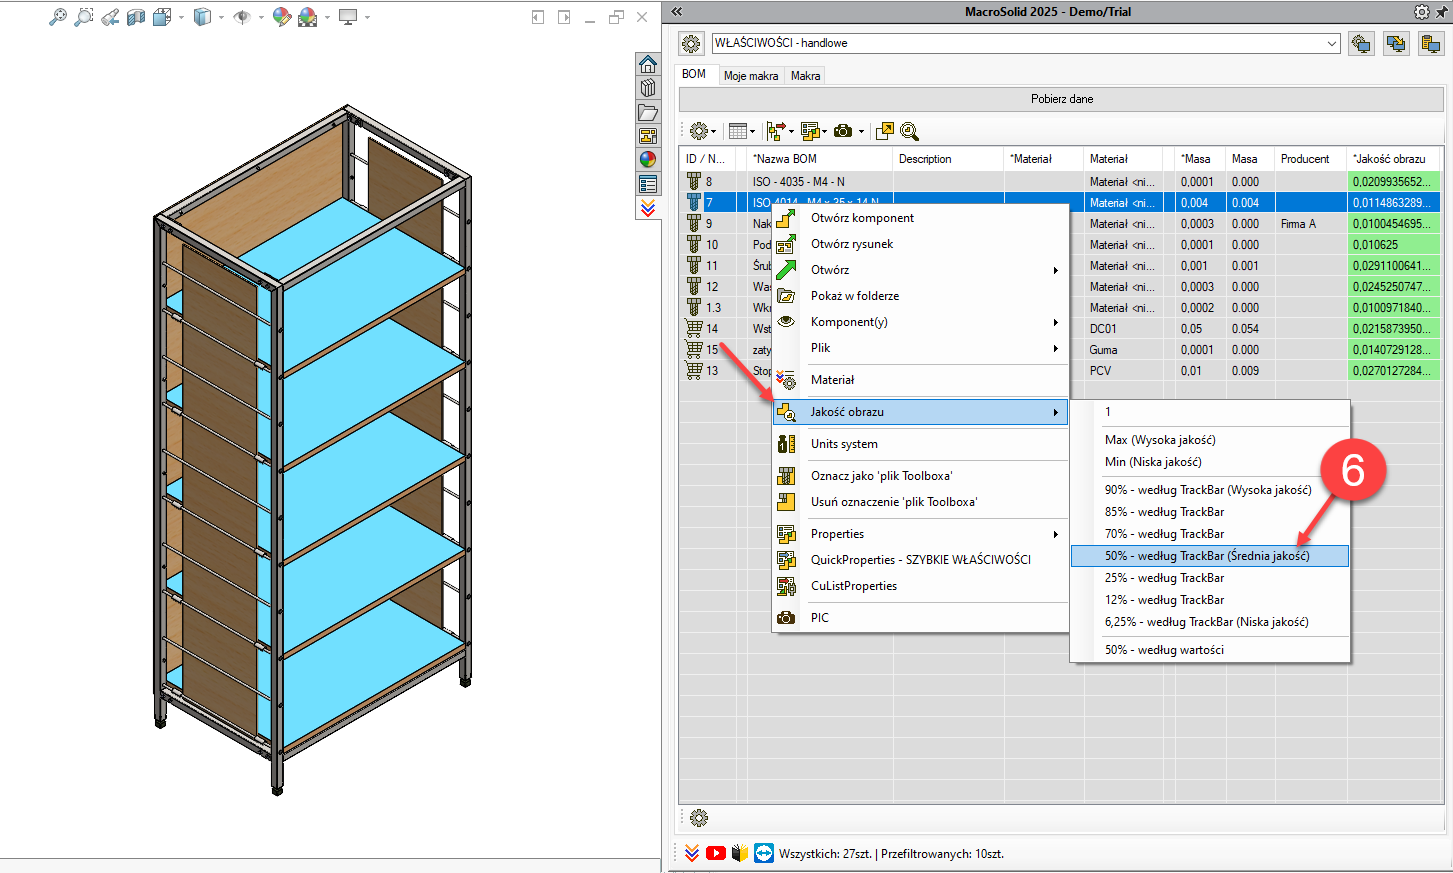
Task: Click the export window arrow icon in BOM toolbar
Action: pyautogui.click(x=884, y=131)
